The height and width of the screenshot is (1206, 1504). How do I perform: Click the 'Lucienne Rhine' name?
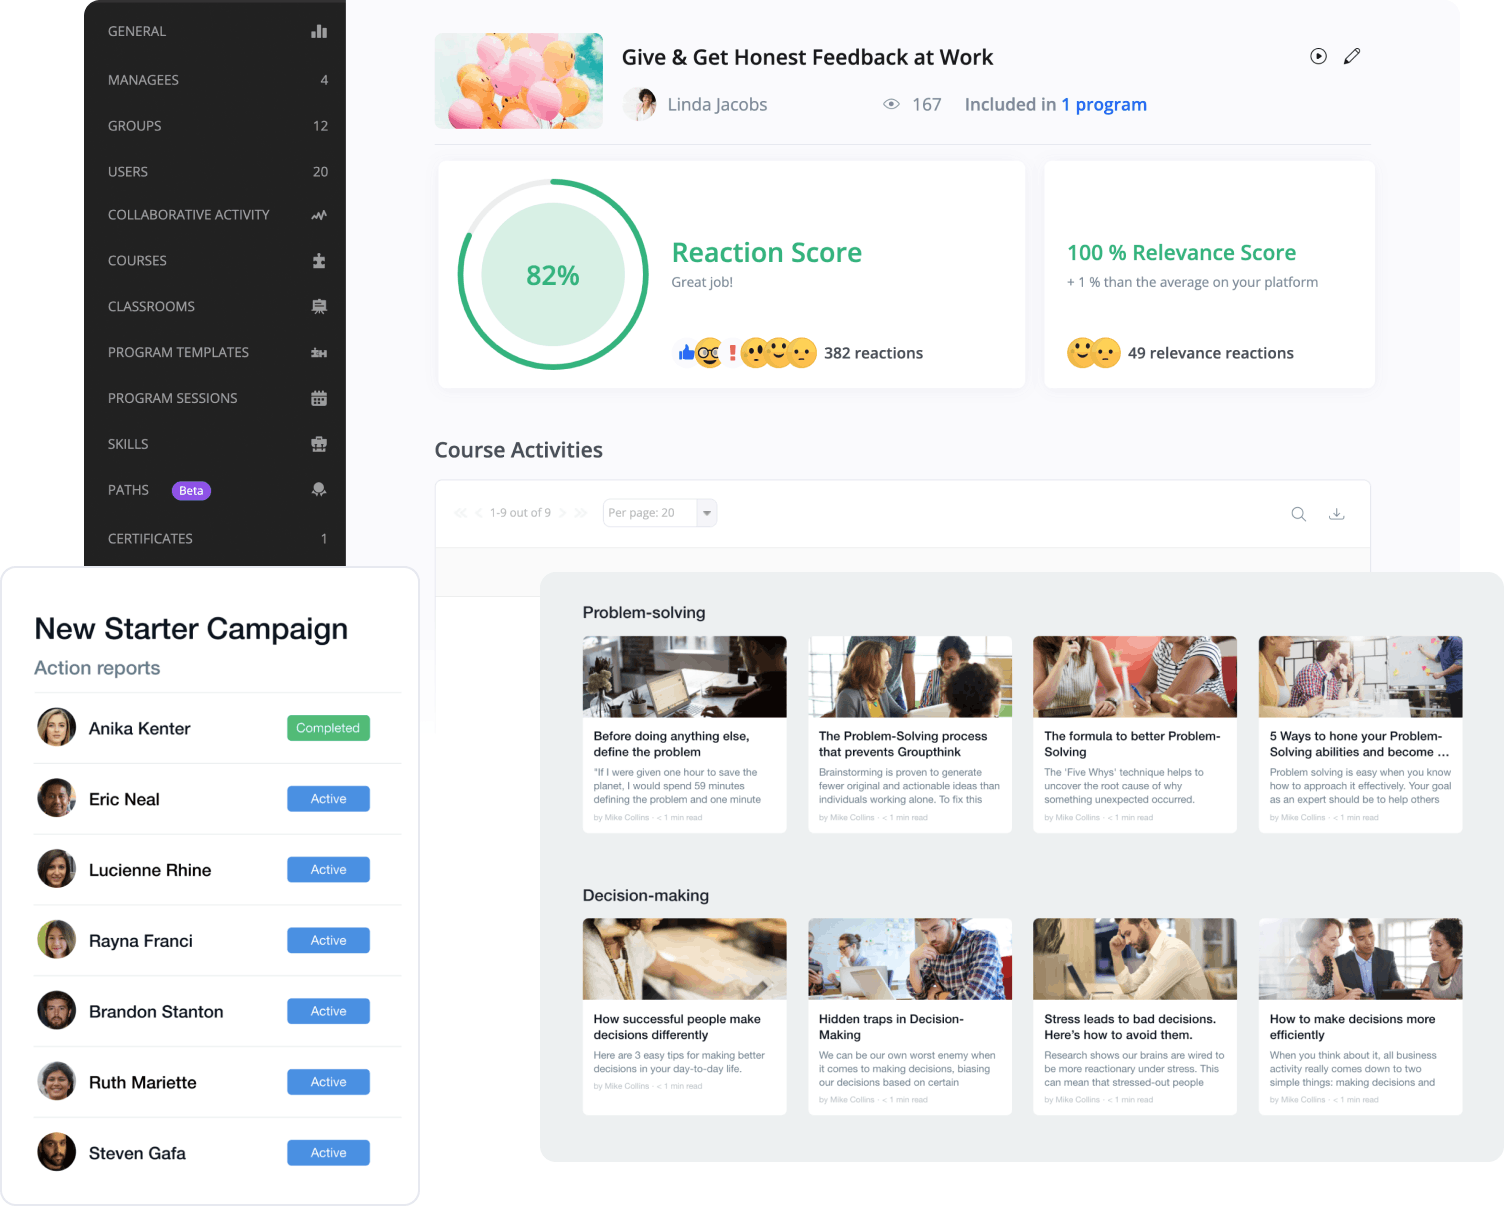click(x=150, y=870)
